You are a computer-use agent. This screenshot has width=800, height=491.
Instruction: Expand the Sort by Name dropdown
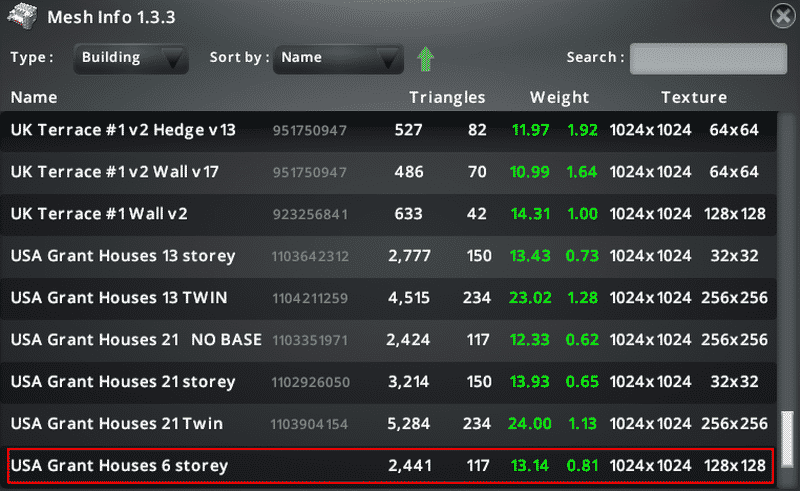tap(338, 58)
